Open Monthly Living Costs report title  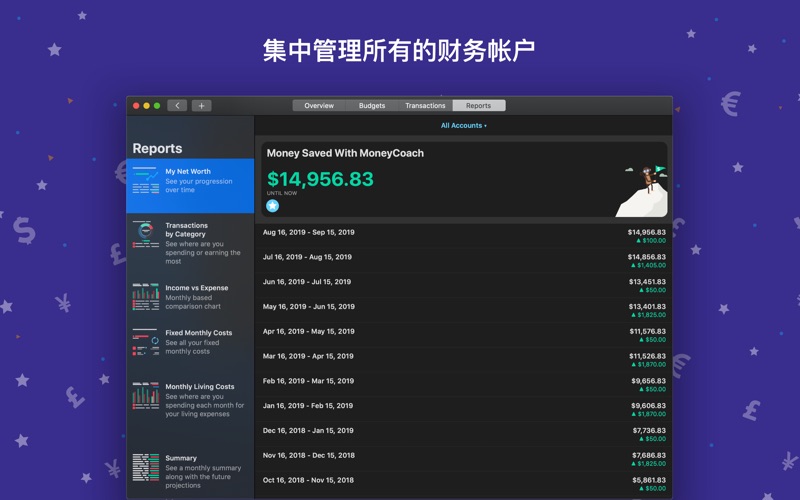(199, 387)
